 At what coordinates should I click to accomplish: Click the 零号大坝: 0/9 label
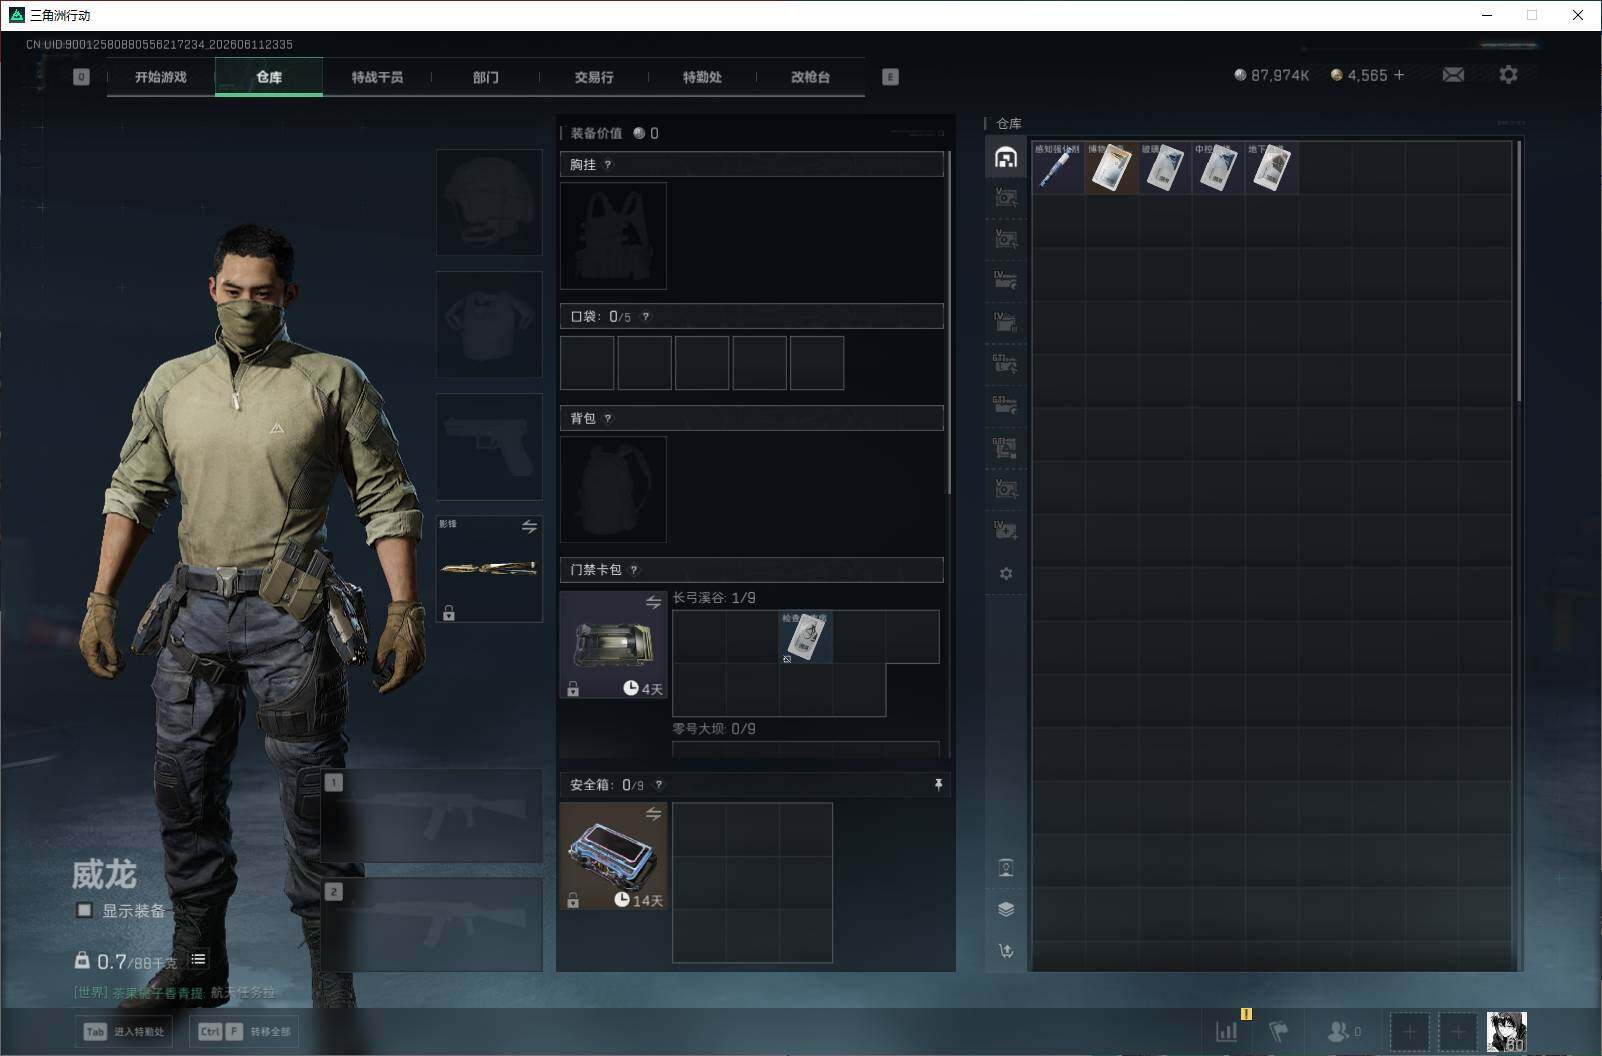click(714, 729)
